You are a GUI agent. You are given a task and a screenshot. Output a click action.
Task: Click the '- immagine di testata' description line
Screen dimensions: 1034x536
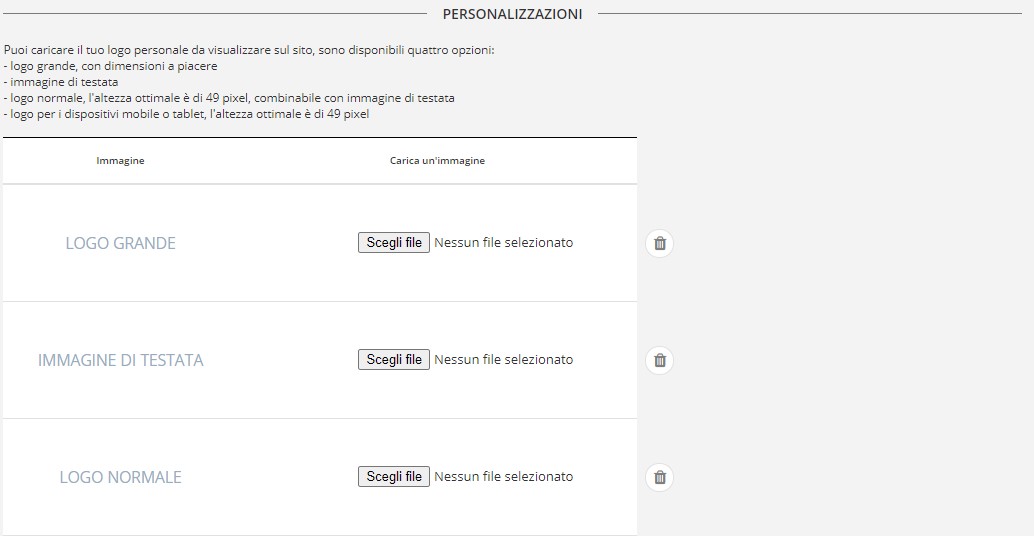(62, 82)
